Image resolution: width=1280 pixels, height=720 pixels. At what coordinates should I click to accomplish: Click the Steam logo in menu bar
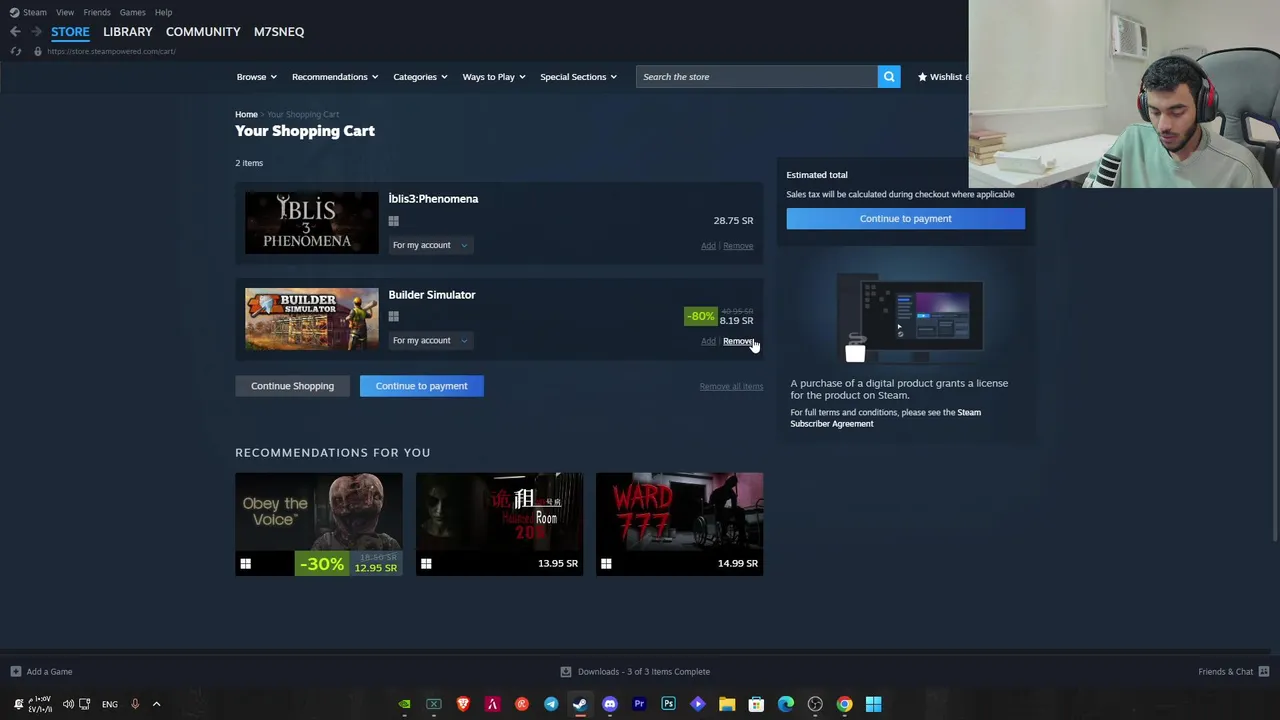pyautogui.click(x=14, y=12)
